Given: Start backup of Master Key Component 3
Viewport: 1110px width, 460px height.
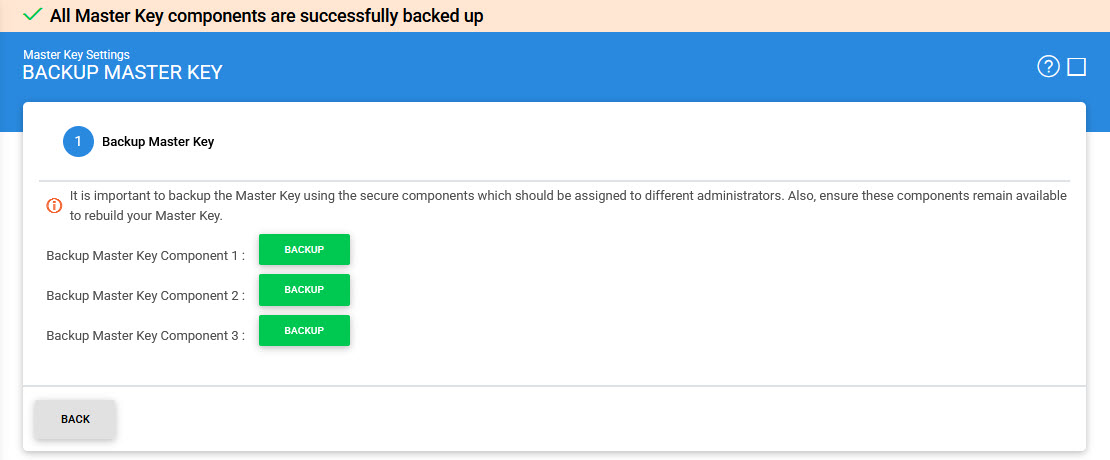Looking at the screenshot, I should (x=304, y=330).
